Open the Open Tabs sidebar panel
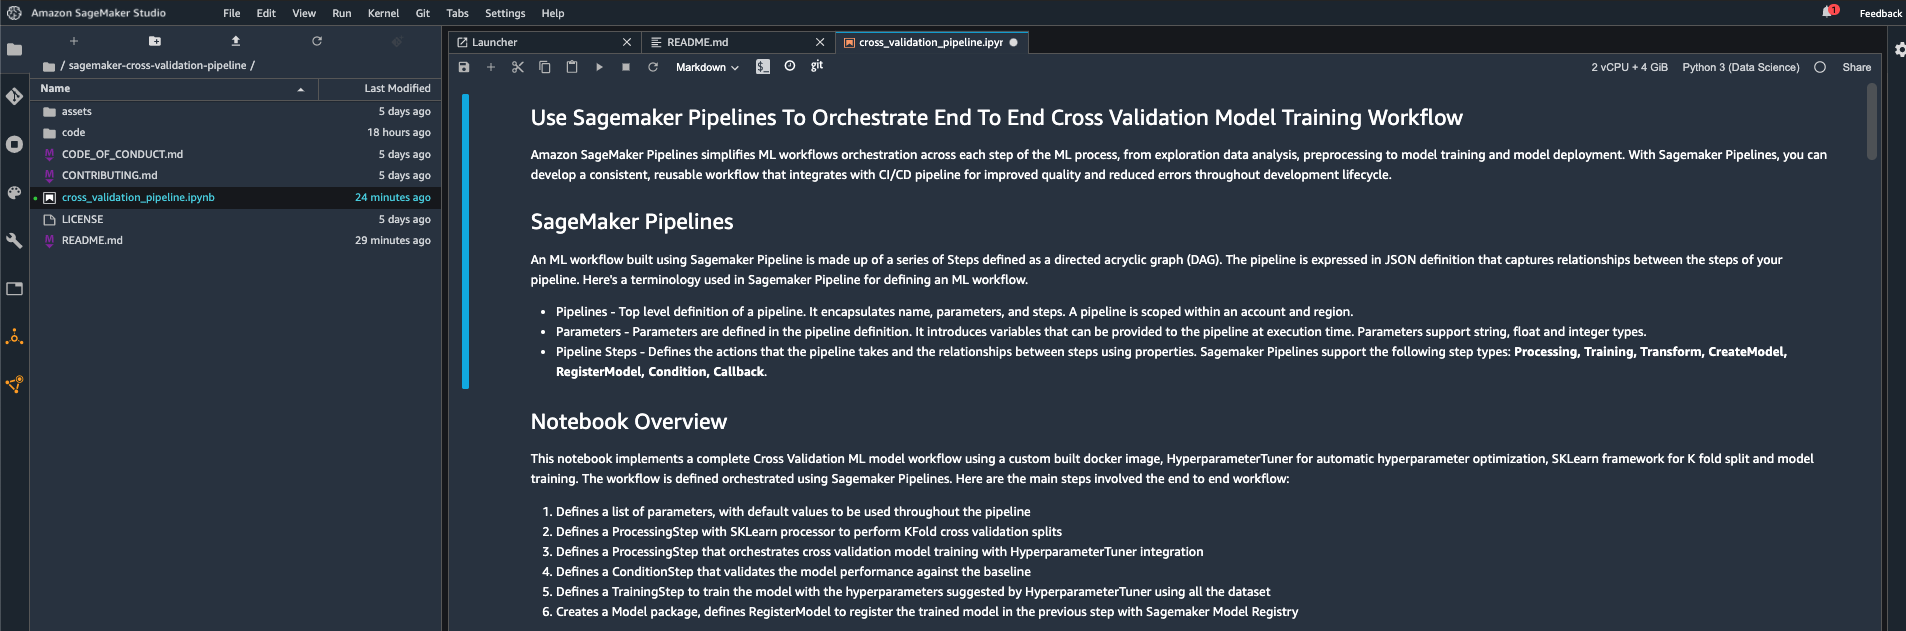This screenshot has width=1906, height=631. [14, 288]
